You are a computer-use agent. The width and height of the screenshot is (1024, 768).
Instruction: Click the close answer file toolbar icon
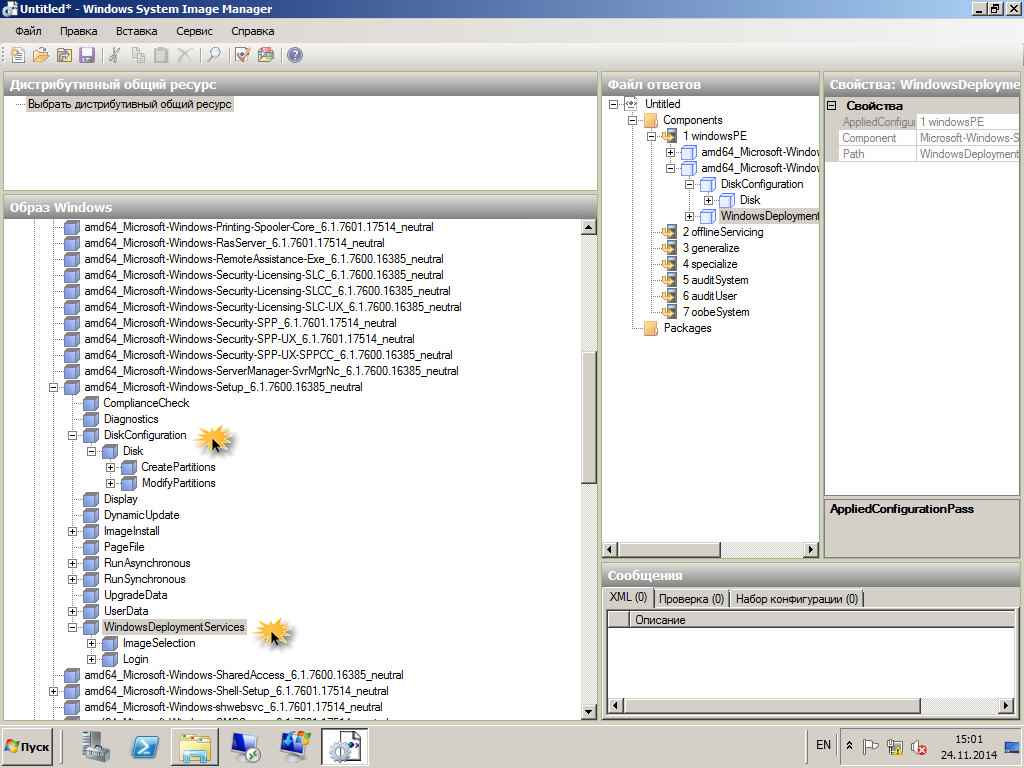[x=64, y=56]
